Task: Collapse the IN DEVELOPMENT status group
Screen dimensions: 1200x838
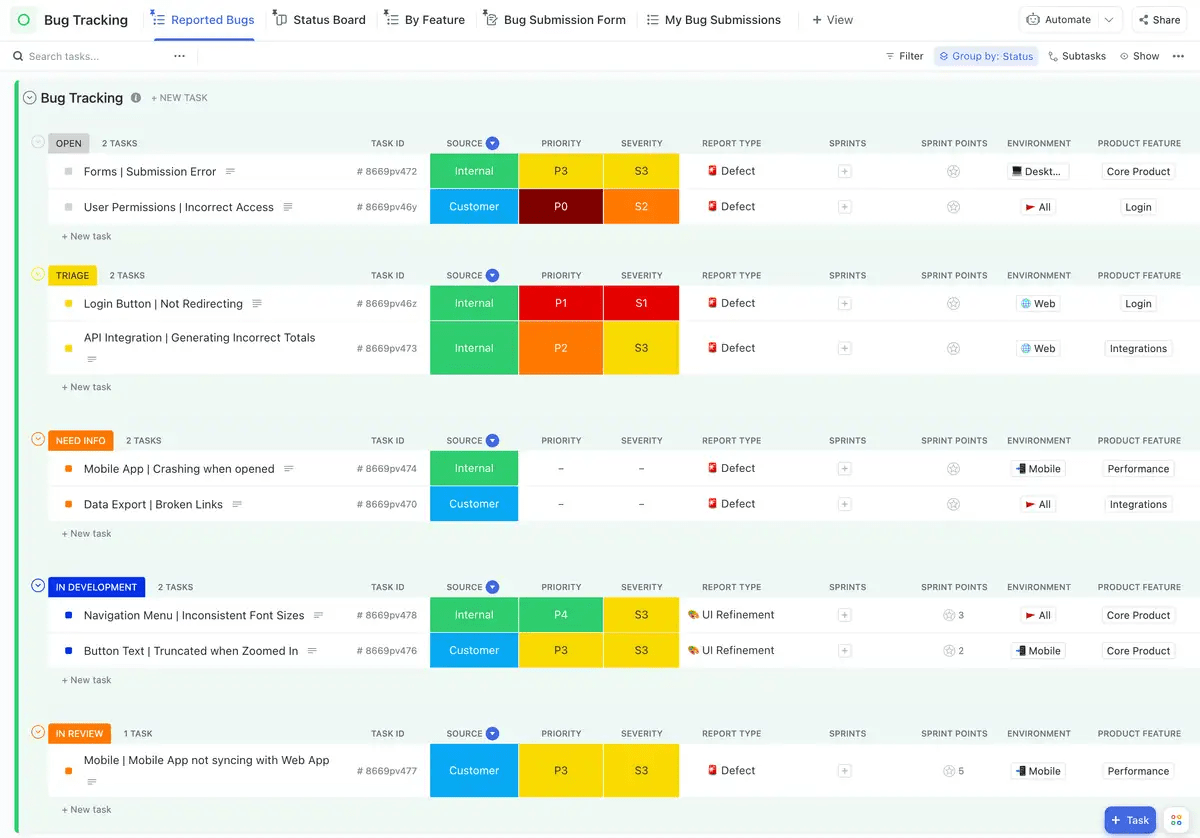Action: coord(38,586)
